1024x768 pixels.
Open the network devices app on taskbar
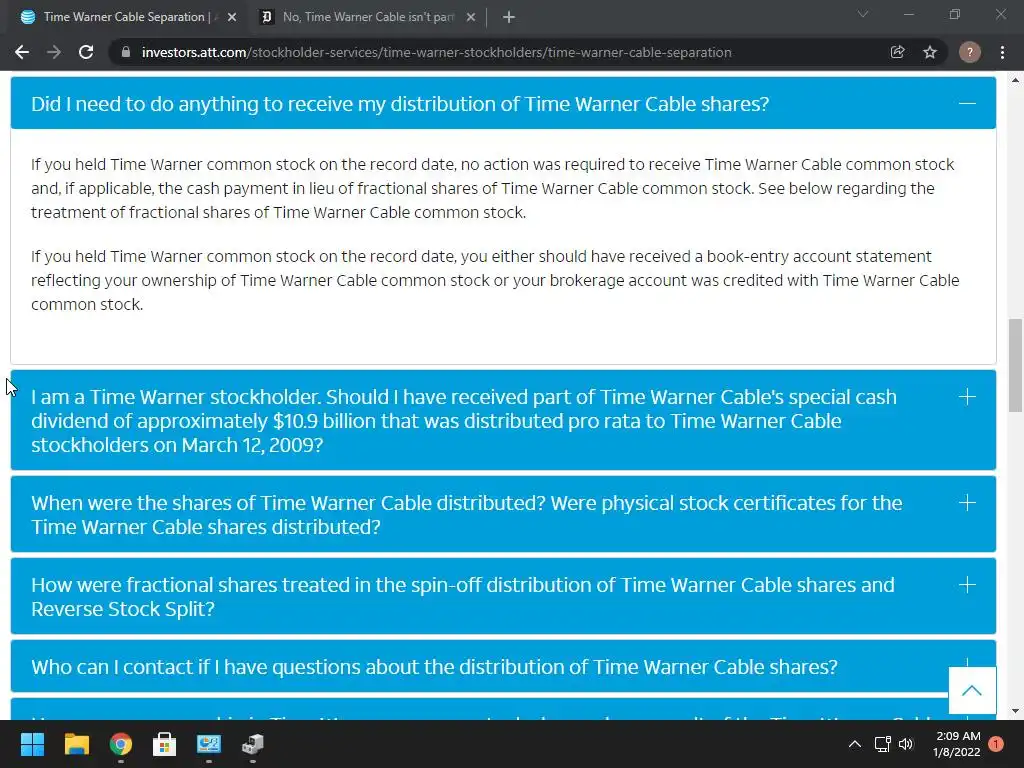coord(253,744)
